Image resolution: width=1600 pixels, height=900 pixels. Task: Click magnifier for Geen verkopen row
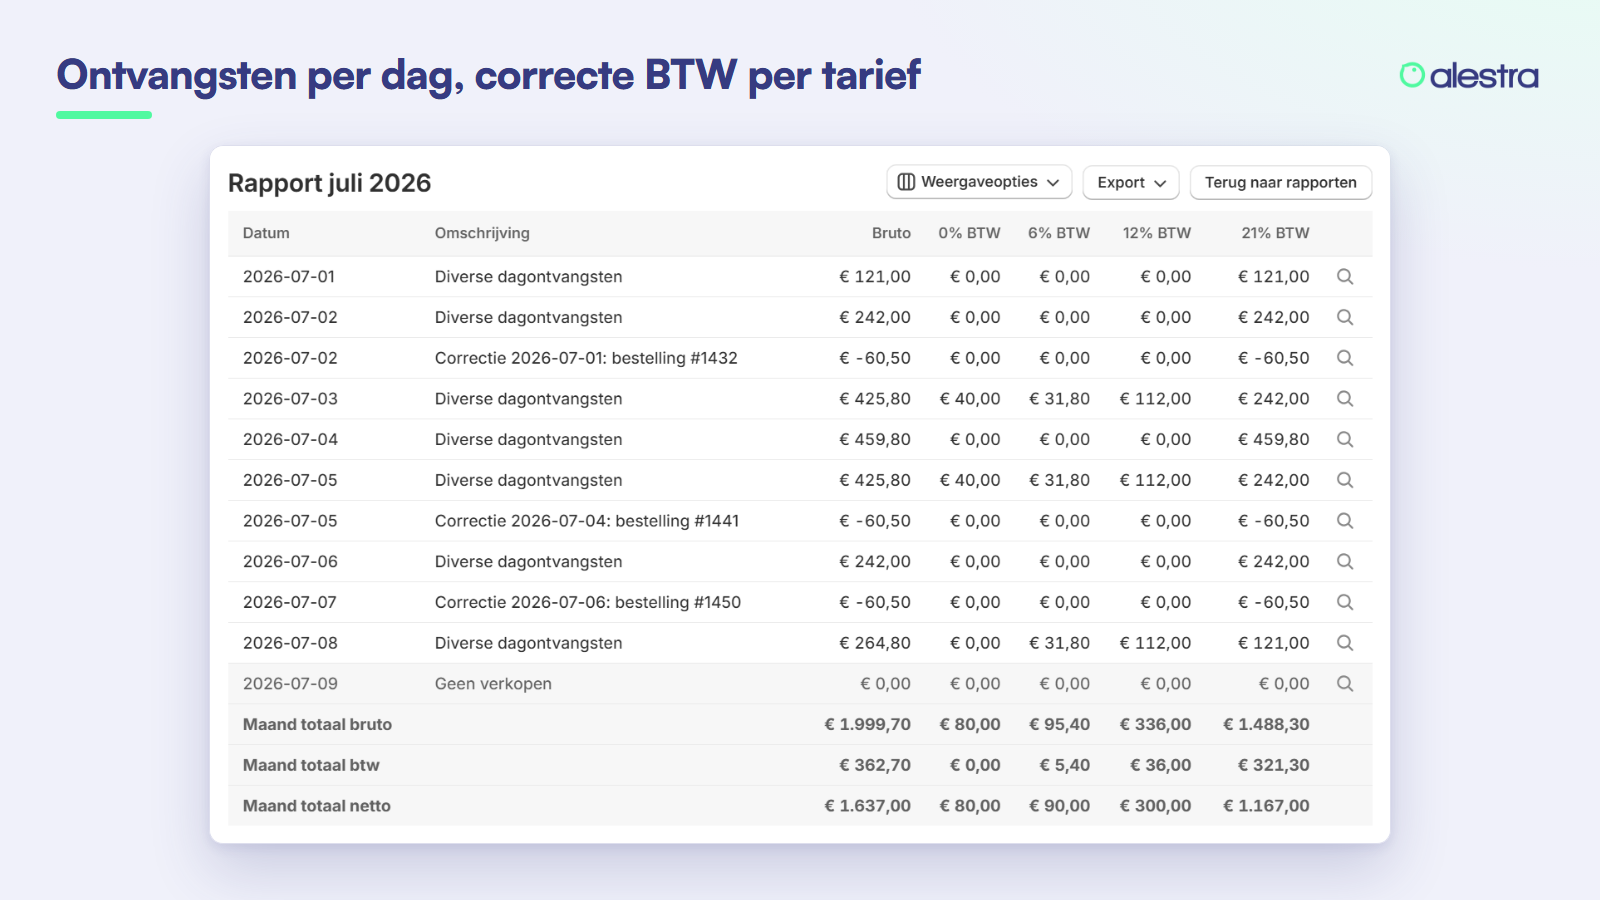tap(1345, 684)
